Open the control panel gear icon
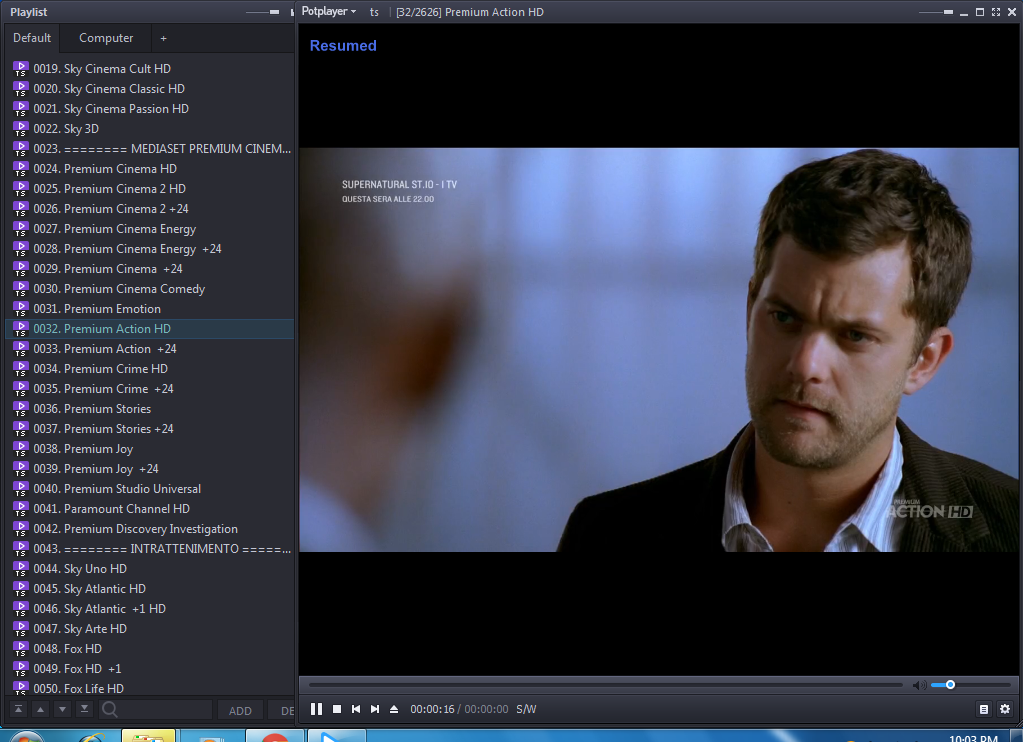The image size is (1023, 742). pyautogui.click(x=1005, y=709)
